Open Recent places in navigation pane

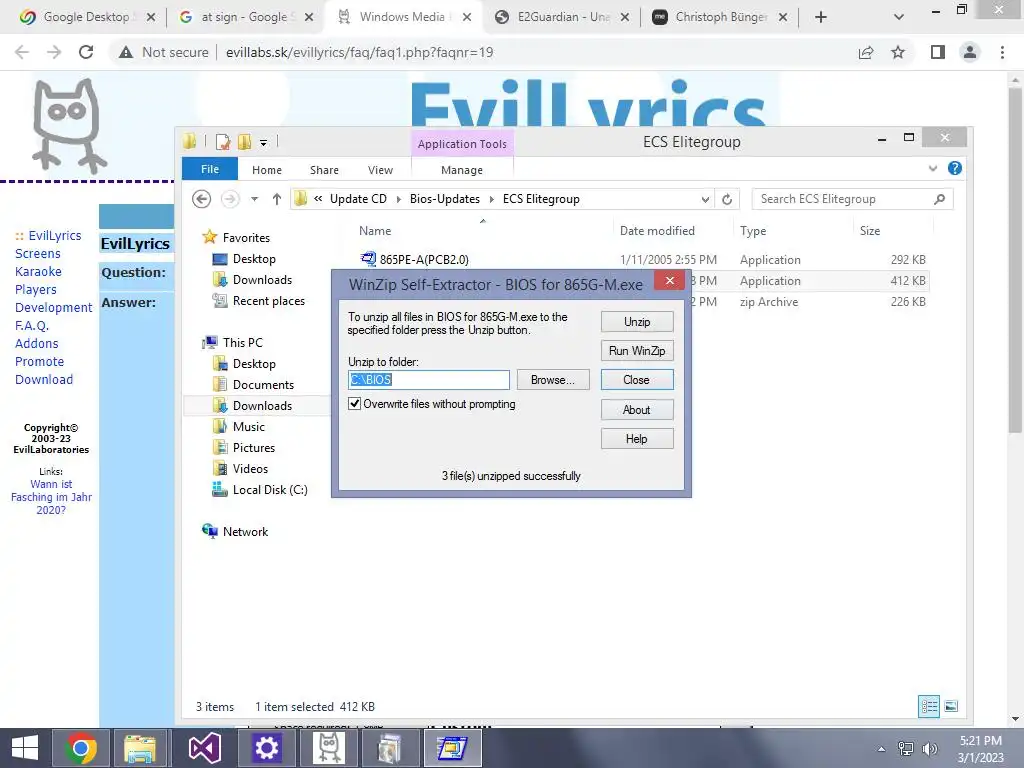pos(268,300)
